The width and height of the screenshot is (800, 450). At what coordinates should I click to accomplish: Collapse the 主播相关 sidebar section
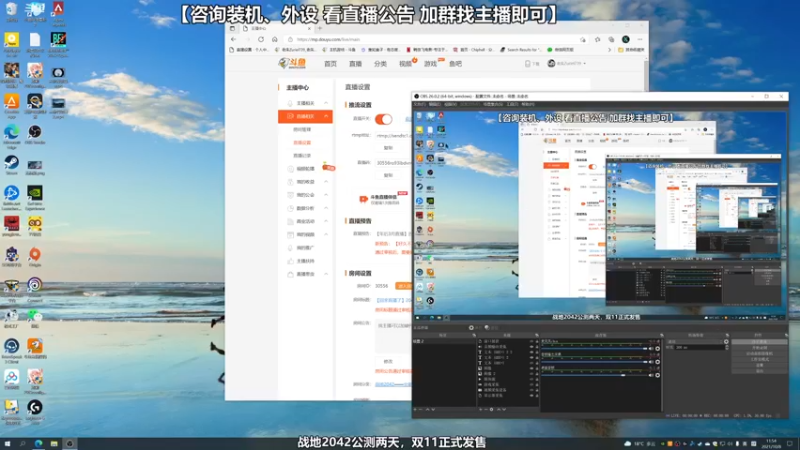[x=326, y=103]
